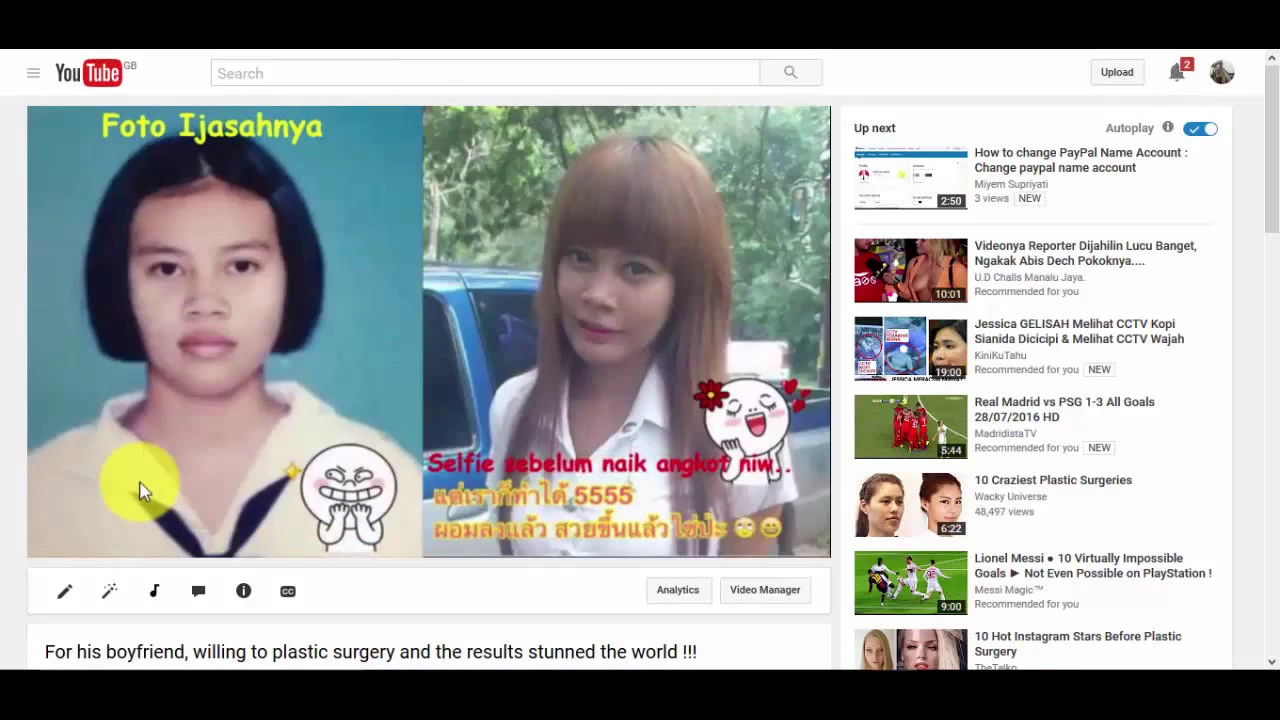Image resolution: width=1280 pixels, height=720 pixels.
Task: Open the account avatar menu
Action: (x=1221, y=72)
